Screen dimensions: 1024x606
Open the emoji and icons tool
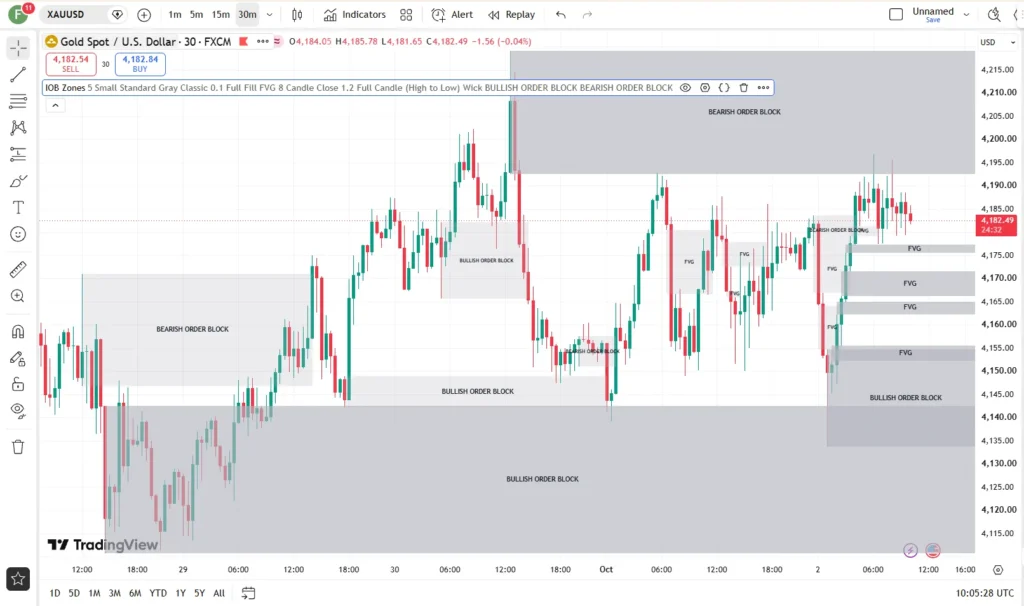point(18,234)
